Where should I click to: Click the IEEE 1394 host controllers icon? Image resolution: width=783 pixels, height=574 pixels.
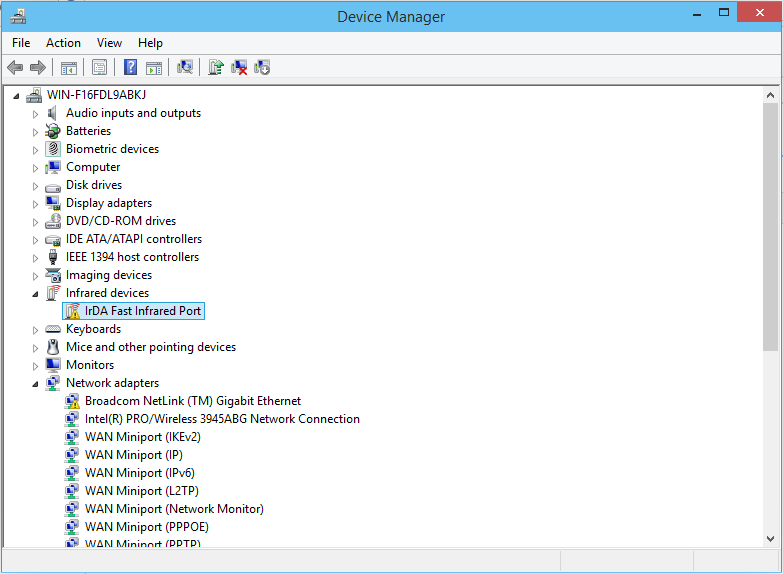click(53, 257)
